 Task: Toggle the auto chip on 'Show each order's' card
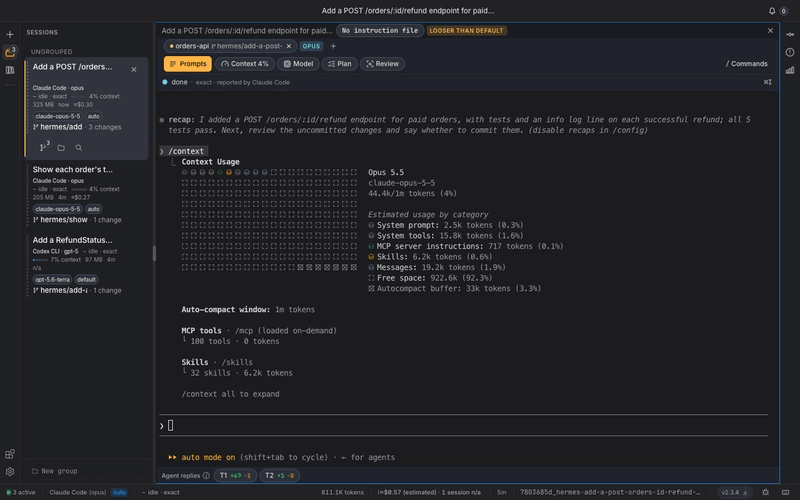click(93, 209)
